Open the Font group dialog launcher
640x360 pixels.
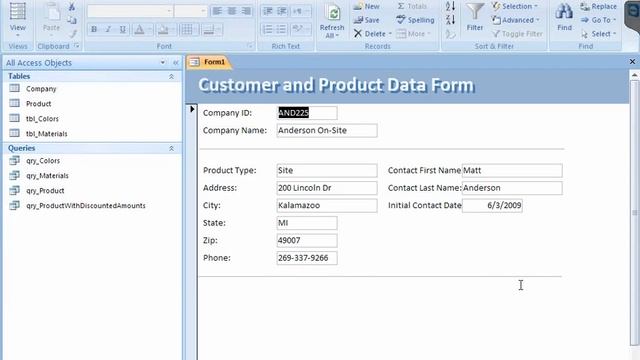249,46
